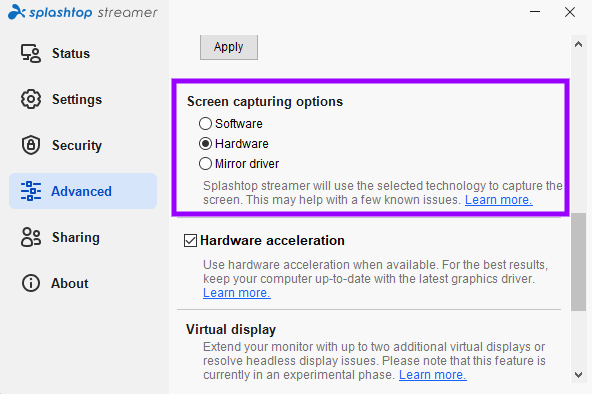Viewport: 592px width, 394px height.
Task: Select the Hardware capture radio button
Action: click(x=205, y=144)
